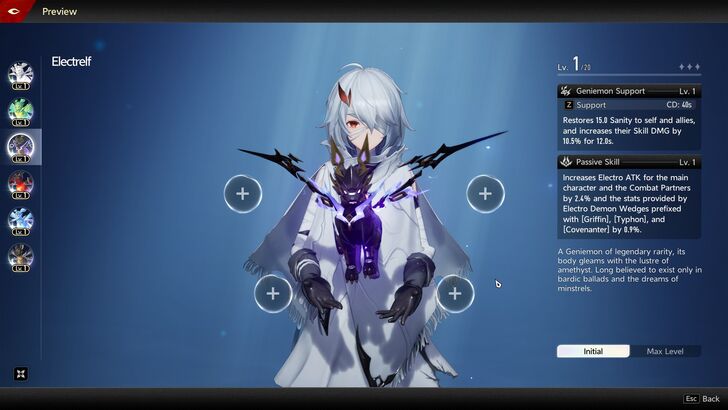Select the blue Geniemon in the sidebar

[x=20, y=221]
